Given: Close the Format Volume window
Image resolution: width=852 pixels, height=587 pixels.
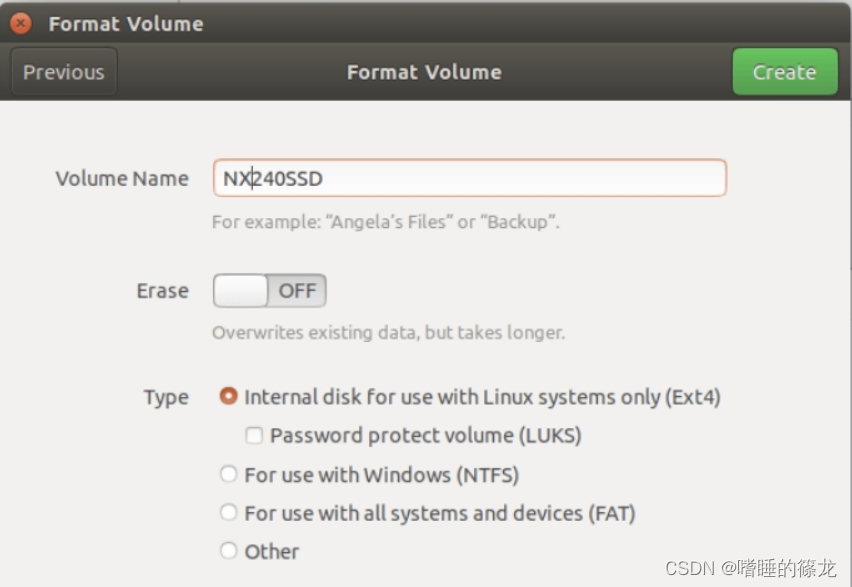Looking at the screenshot, I should coord(21,23).
